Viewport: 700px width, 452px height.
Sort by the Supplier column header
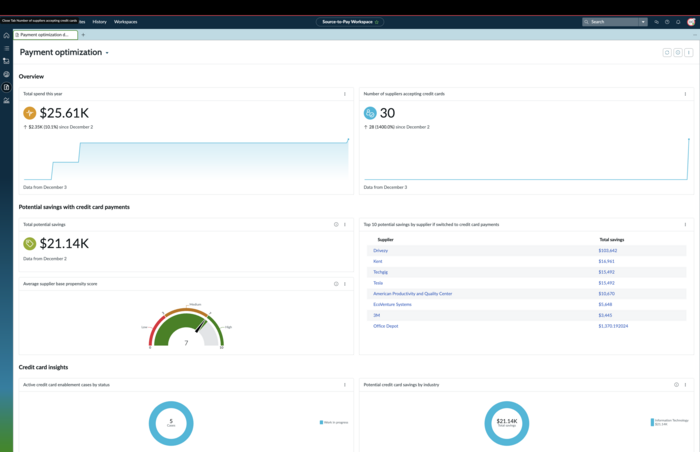pos(385,240)
